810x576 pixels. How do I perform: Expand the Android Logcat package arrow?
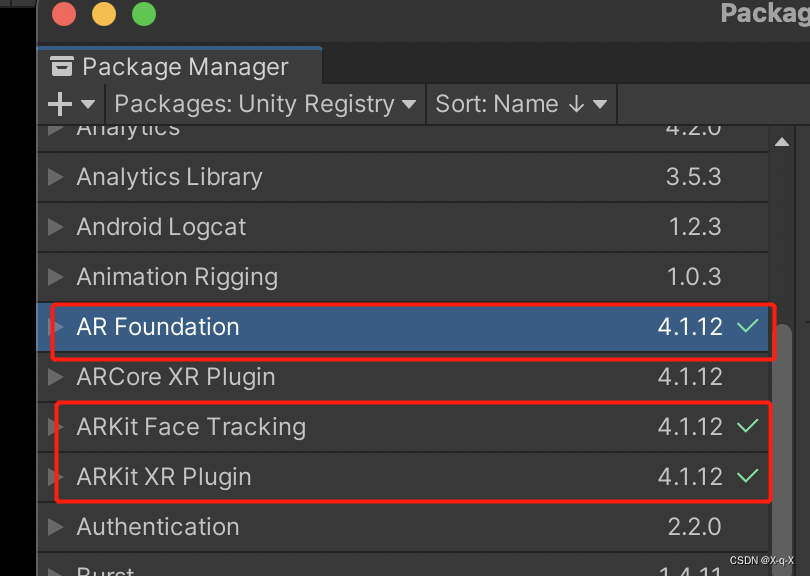pos(55,227)
